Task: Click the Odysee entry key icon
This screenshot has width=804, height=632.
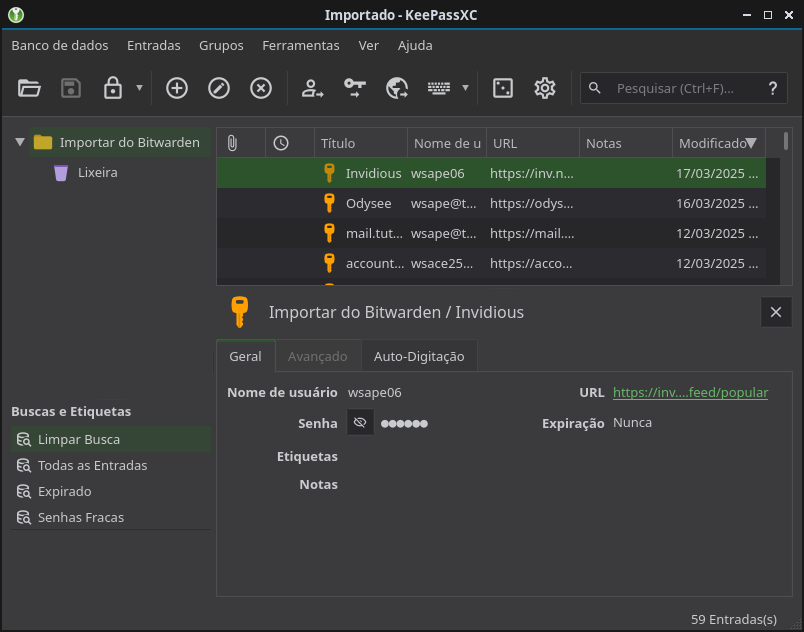Action: (x=330, y=203)
